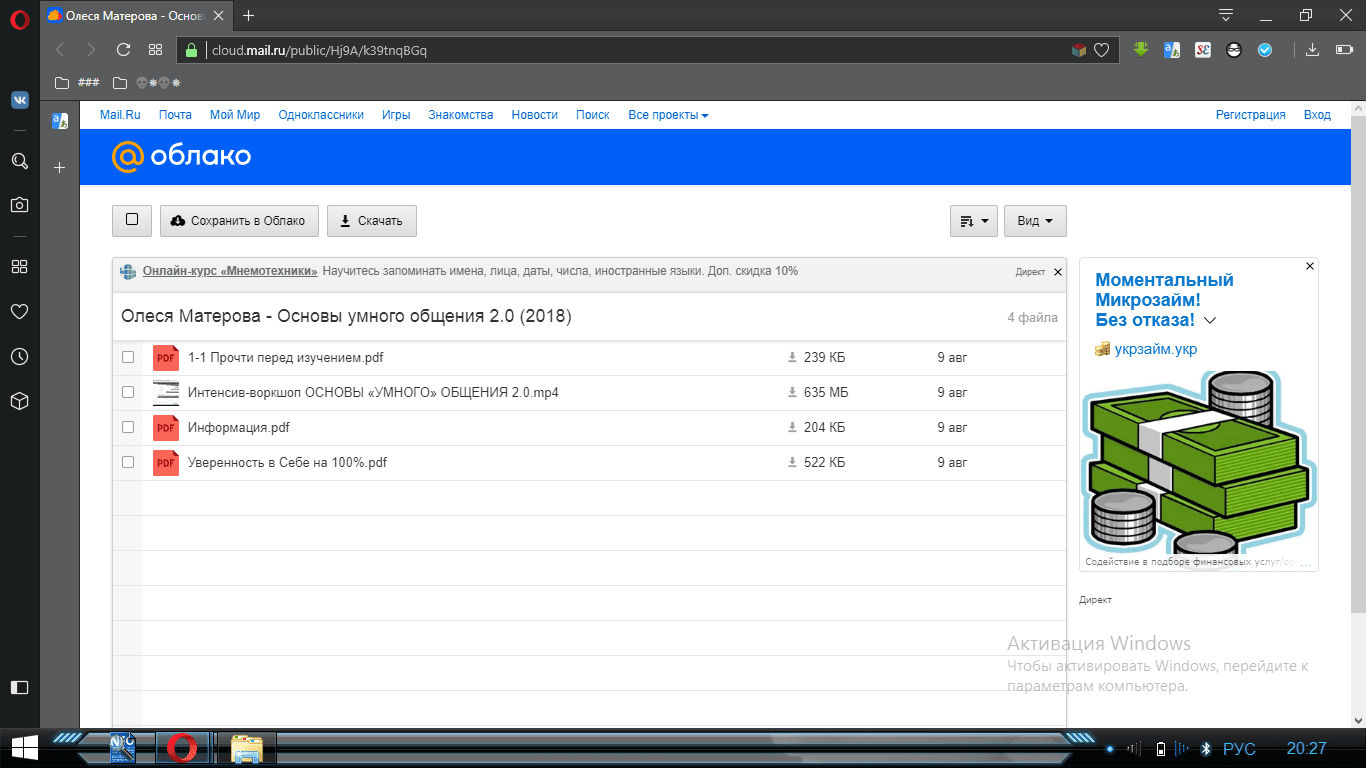This screenshot has height=768, width=1366.
Task: Open Speed Dial grid next to reload
Action: [155, 50]
